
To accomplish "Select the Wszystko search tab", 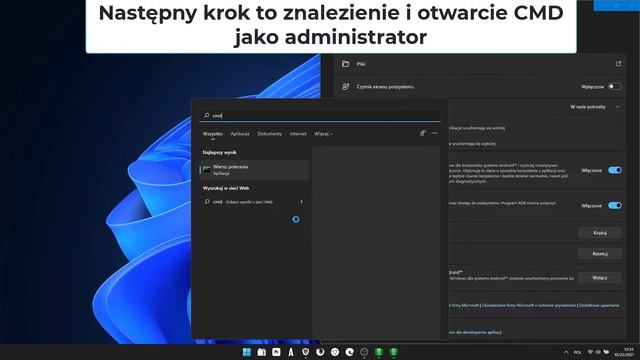I will tap(213, 134).
